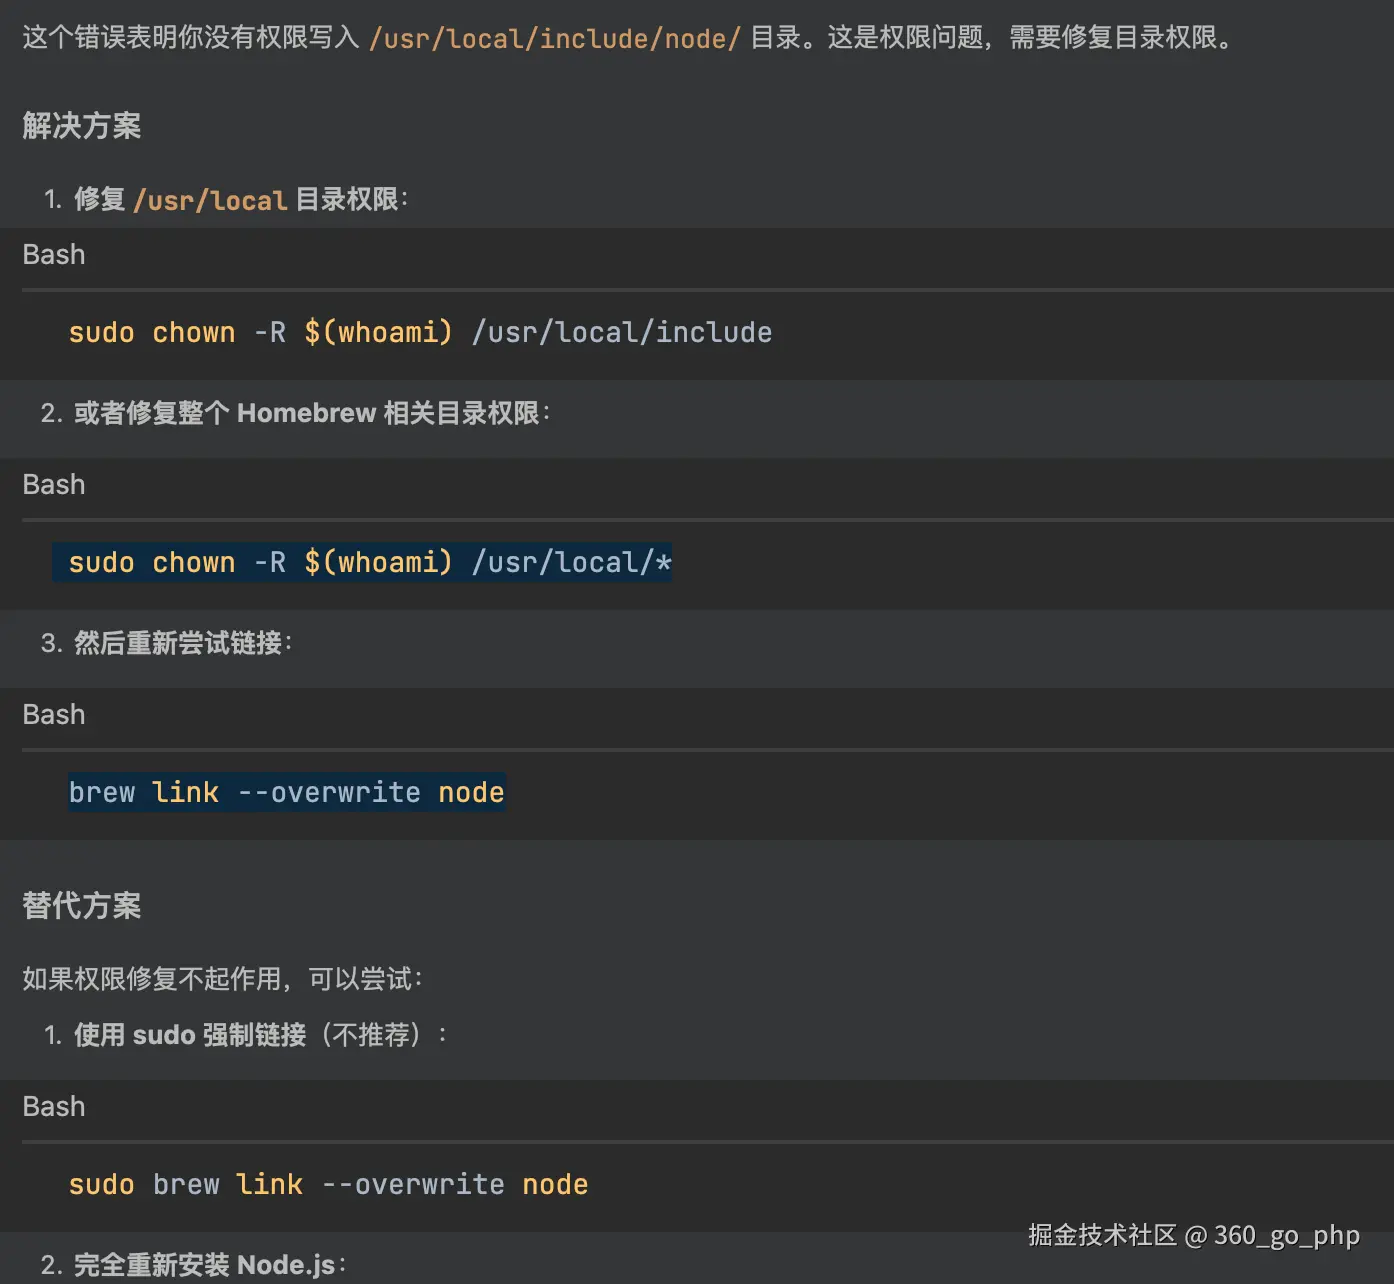Click the 解决方案 heading
1394x1284 pixels.
pyautogui.click(x=82, y=126)
